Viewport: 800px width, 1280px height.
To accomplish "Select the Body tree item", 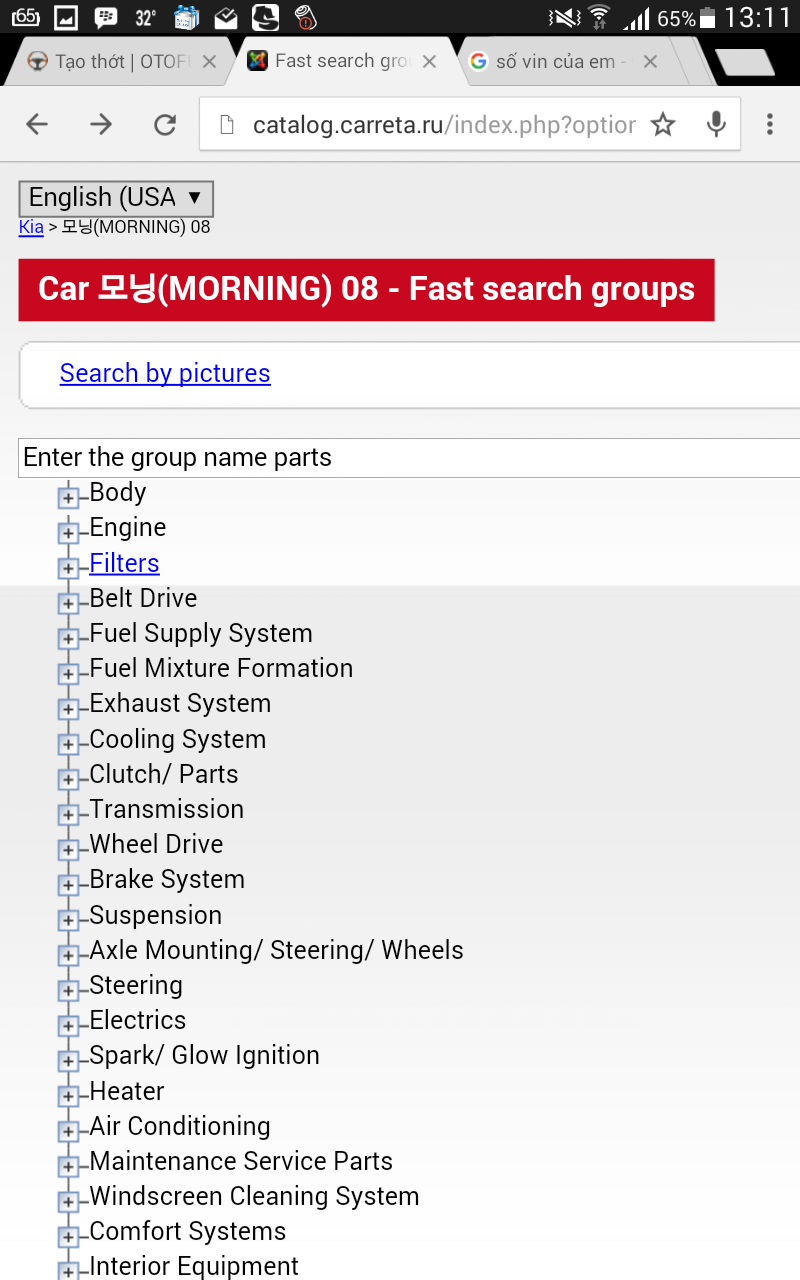I will (118, 492).
